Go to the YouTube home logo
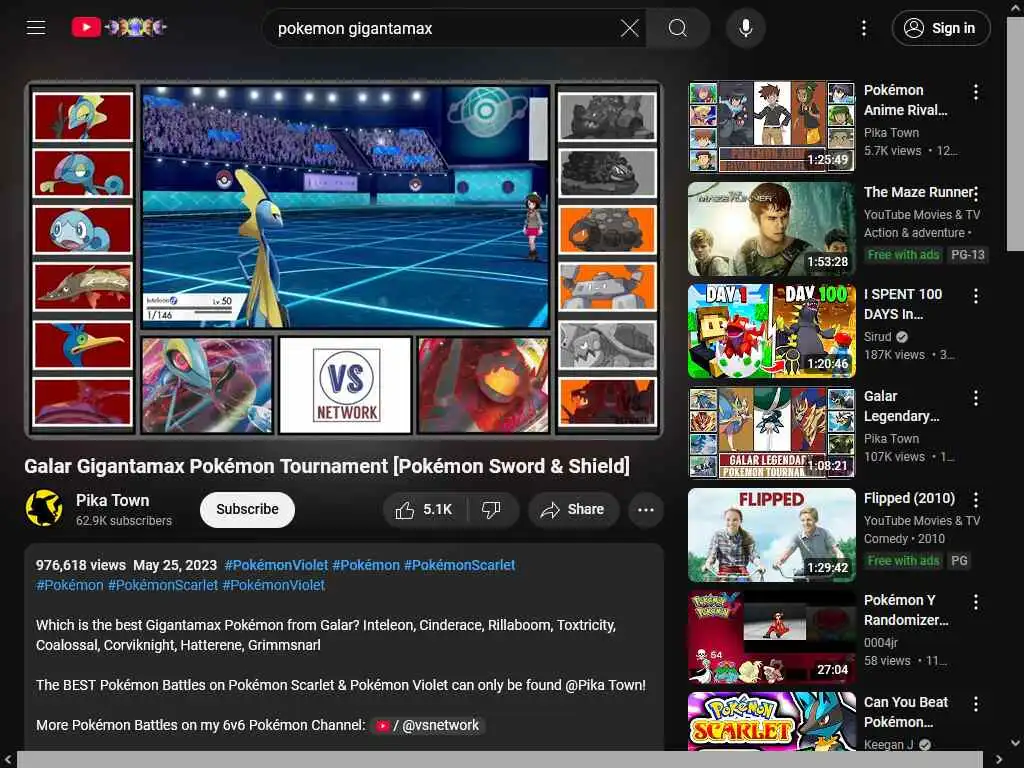Viewport: 1024px width, 768px height. [119, 27]
